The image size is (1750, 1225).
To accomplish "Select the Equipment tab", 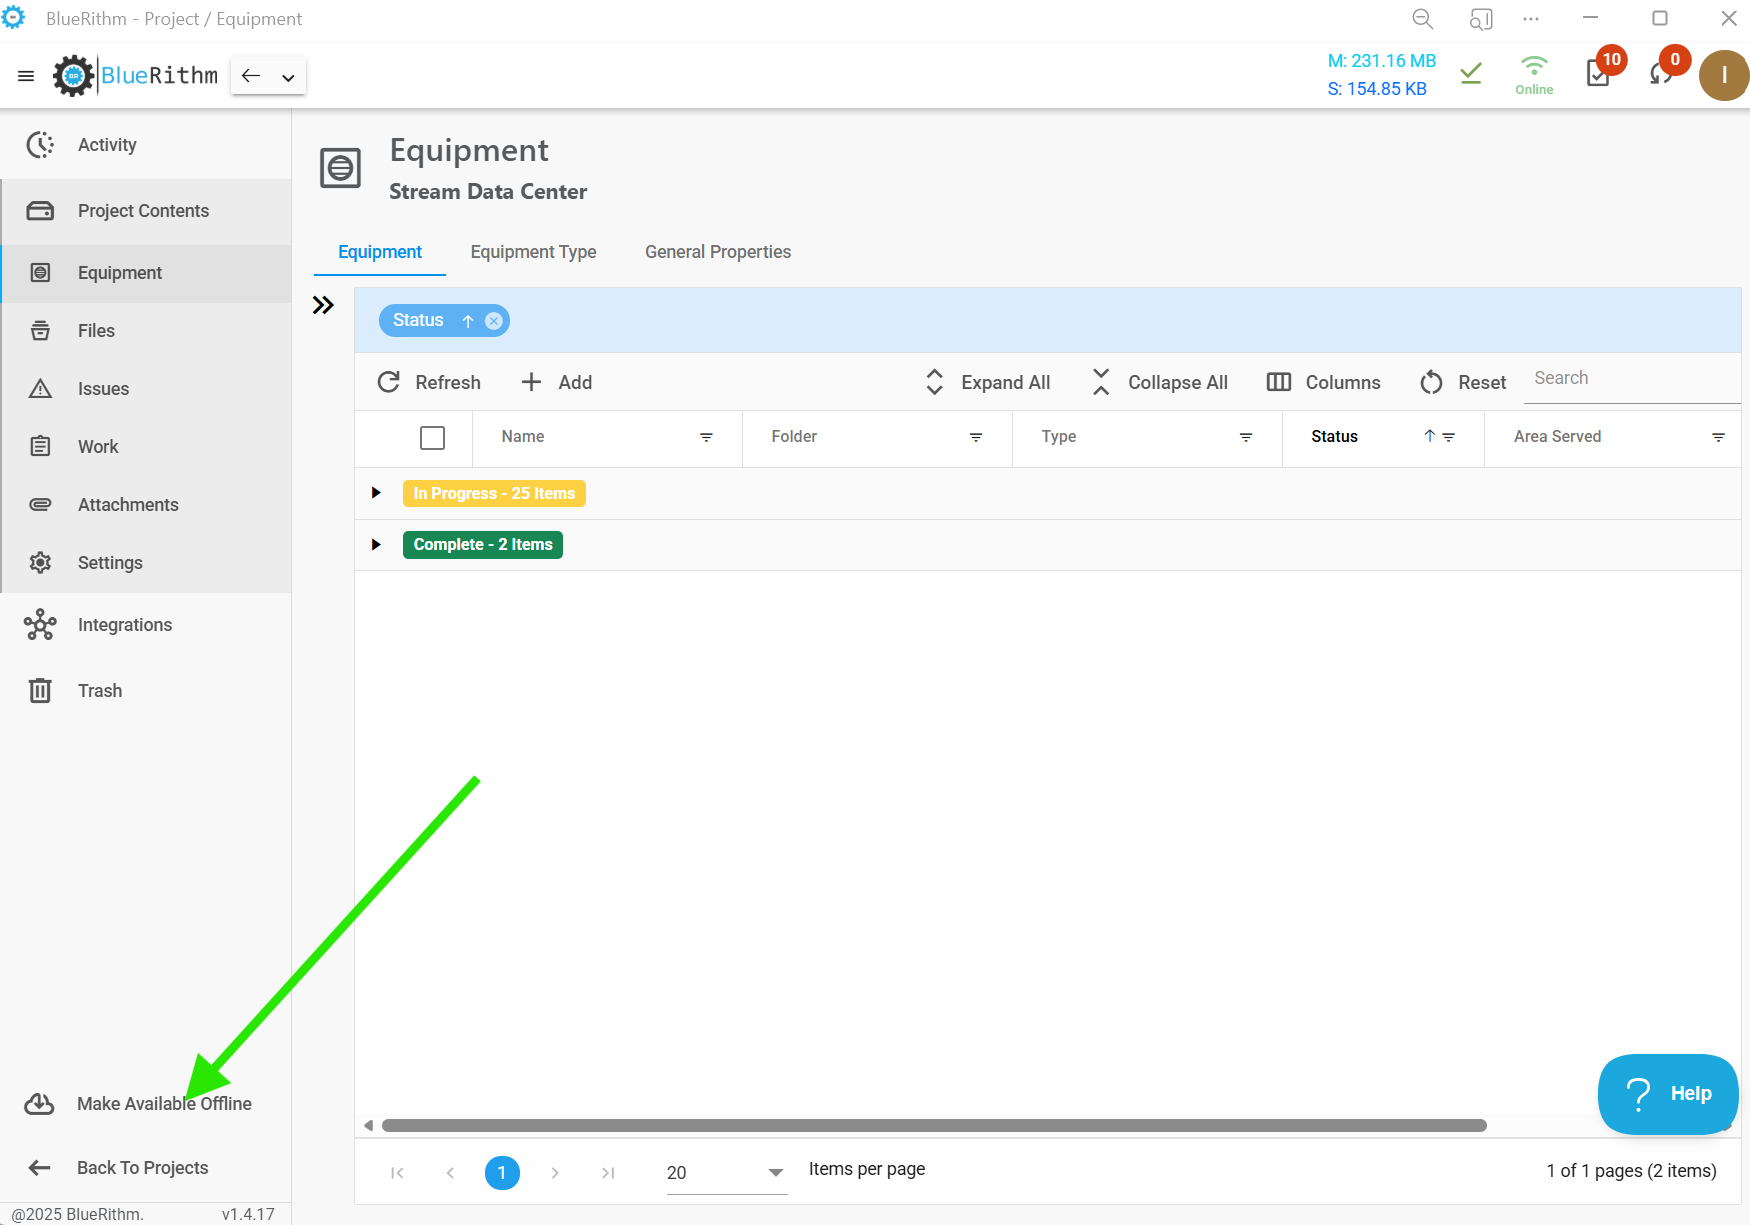I will (x=380, y=252).
